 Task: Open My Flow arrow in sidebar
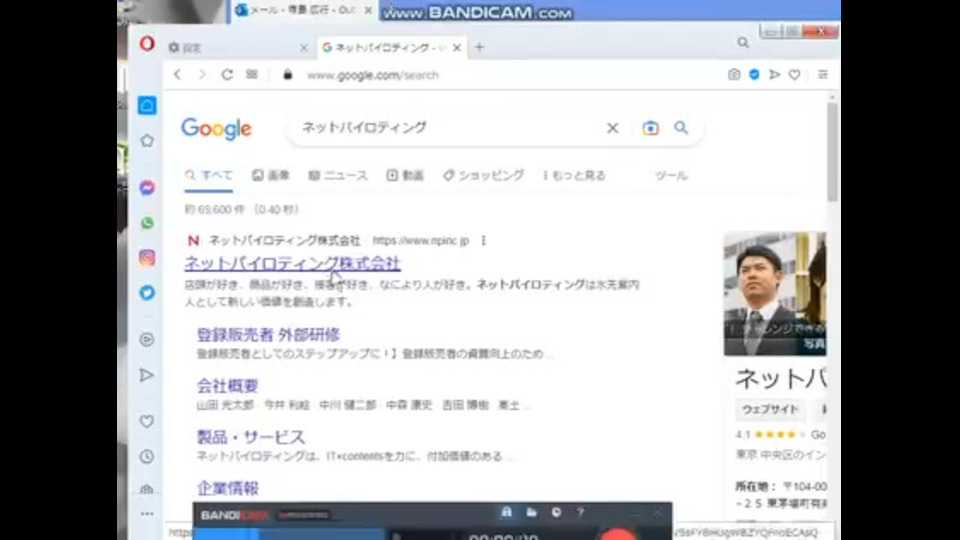147,375
